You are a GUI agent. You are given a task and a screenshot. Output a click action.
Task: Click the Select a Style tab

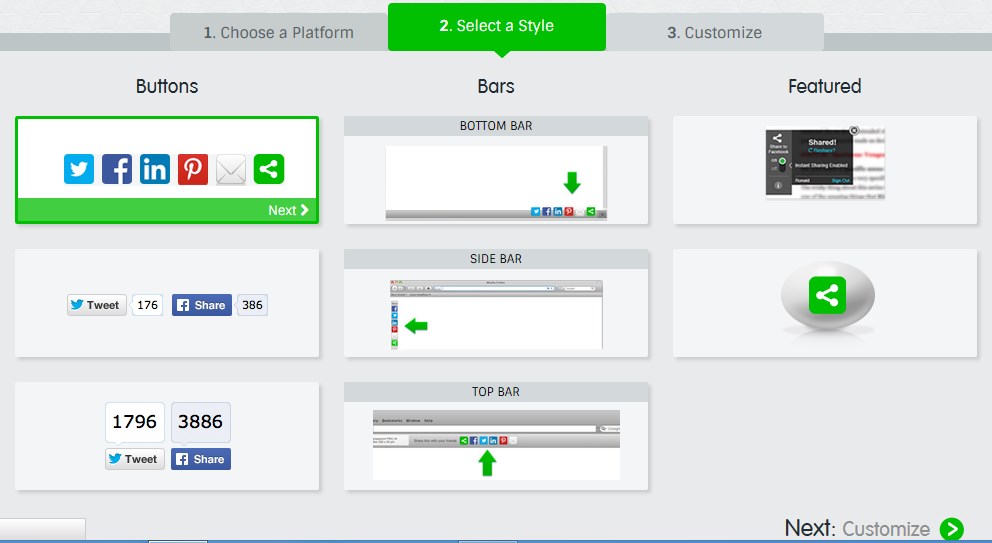pyautogui.click(x=496, y=26)
